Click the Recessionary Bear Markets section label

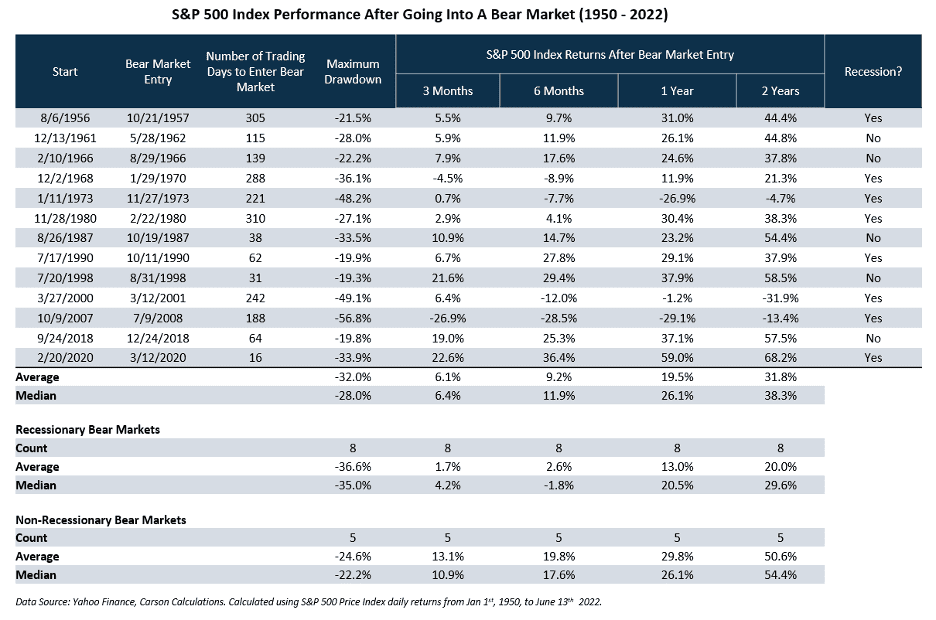tap(88, 429)
